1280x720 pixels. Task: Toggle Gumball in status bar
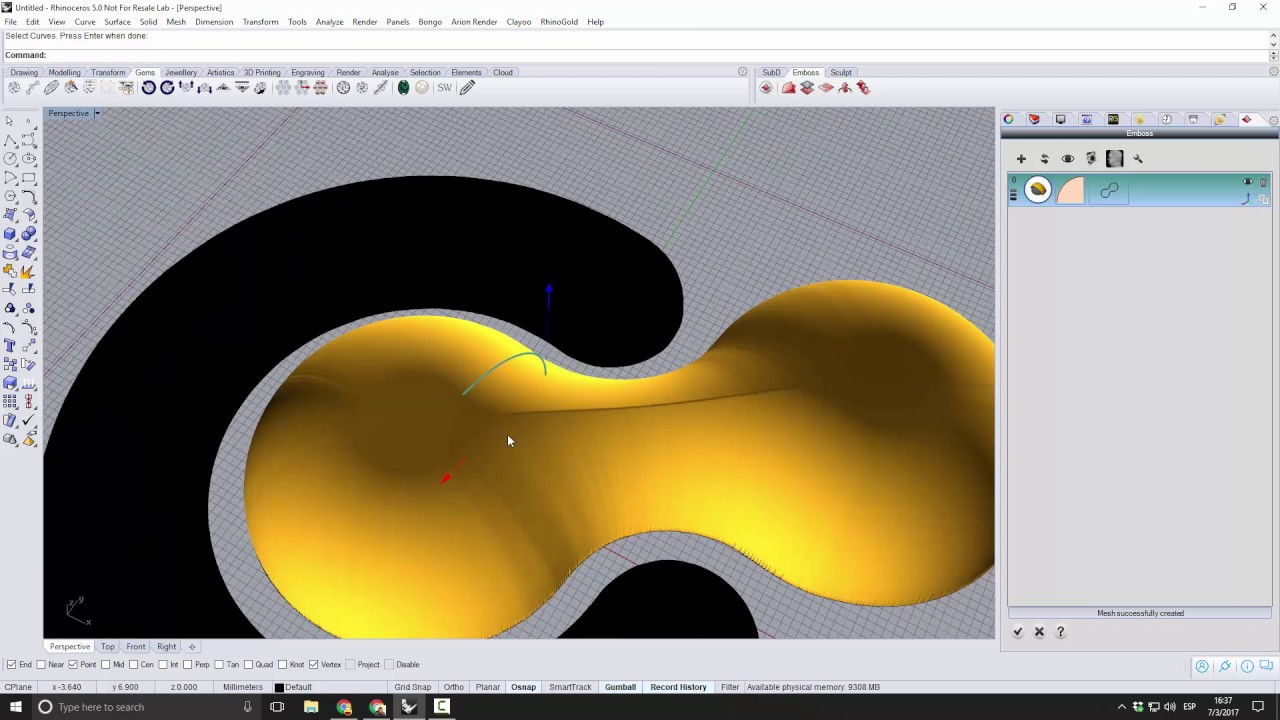pyautogui.click(x=620, y=687)
